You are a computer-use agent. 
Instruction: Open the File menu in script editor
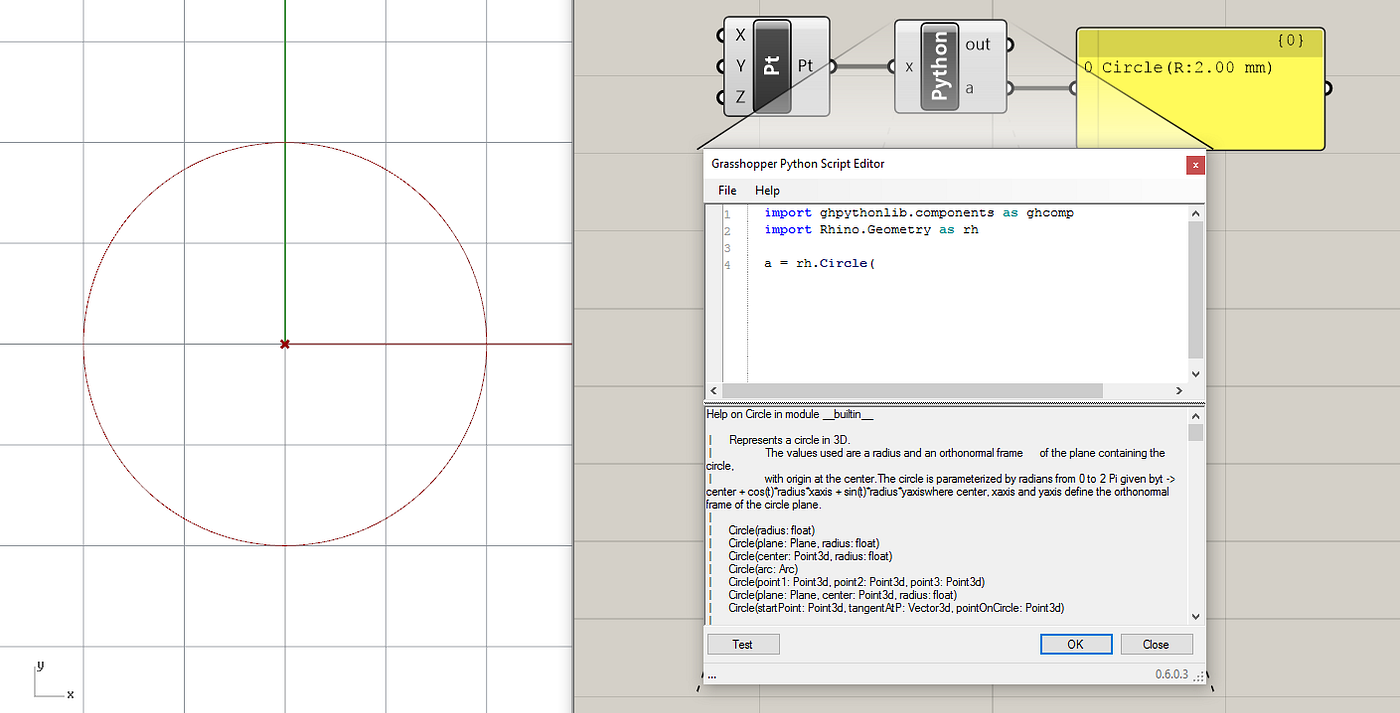(726, 190)
